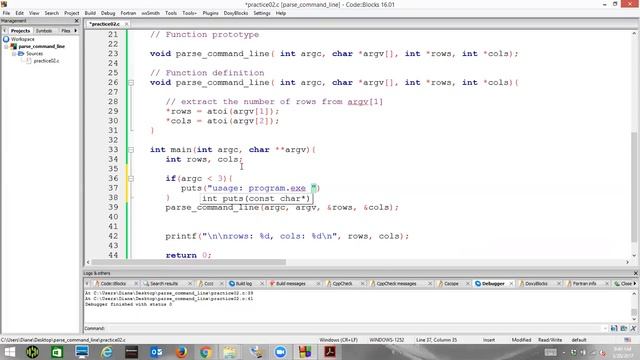Image resolution: width=640 pixels, height=360 pixels.
Task: Open Adobe Acrobat from the taskbar
Action: click(330, 352)
